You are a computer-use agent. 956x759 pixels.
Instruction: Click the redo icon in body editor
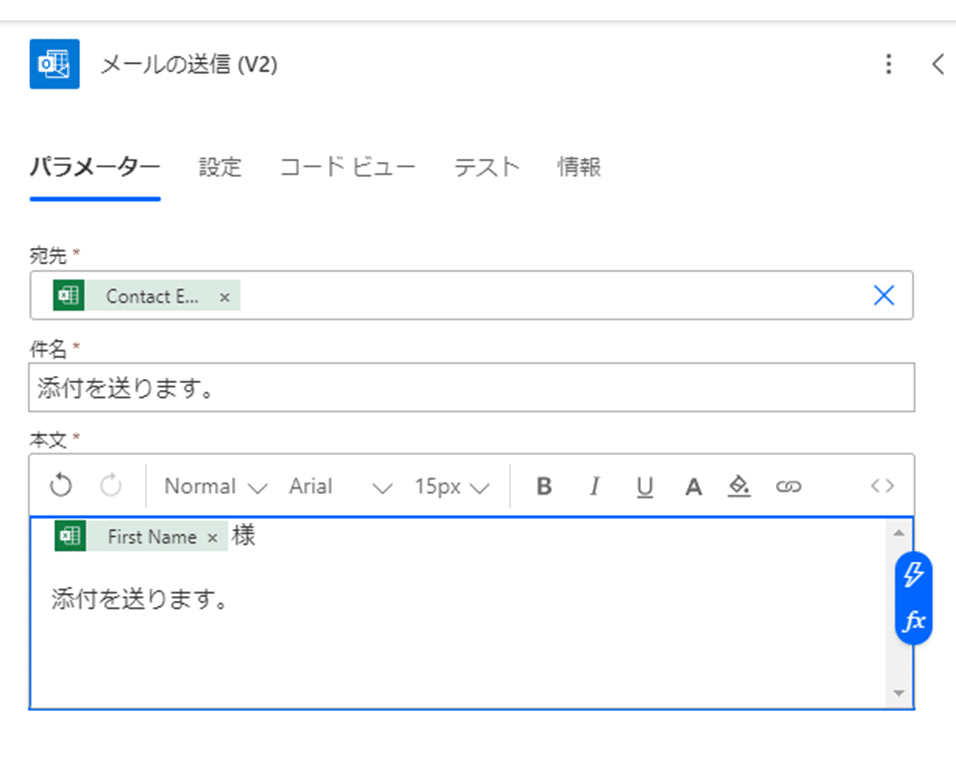(111, 486)
